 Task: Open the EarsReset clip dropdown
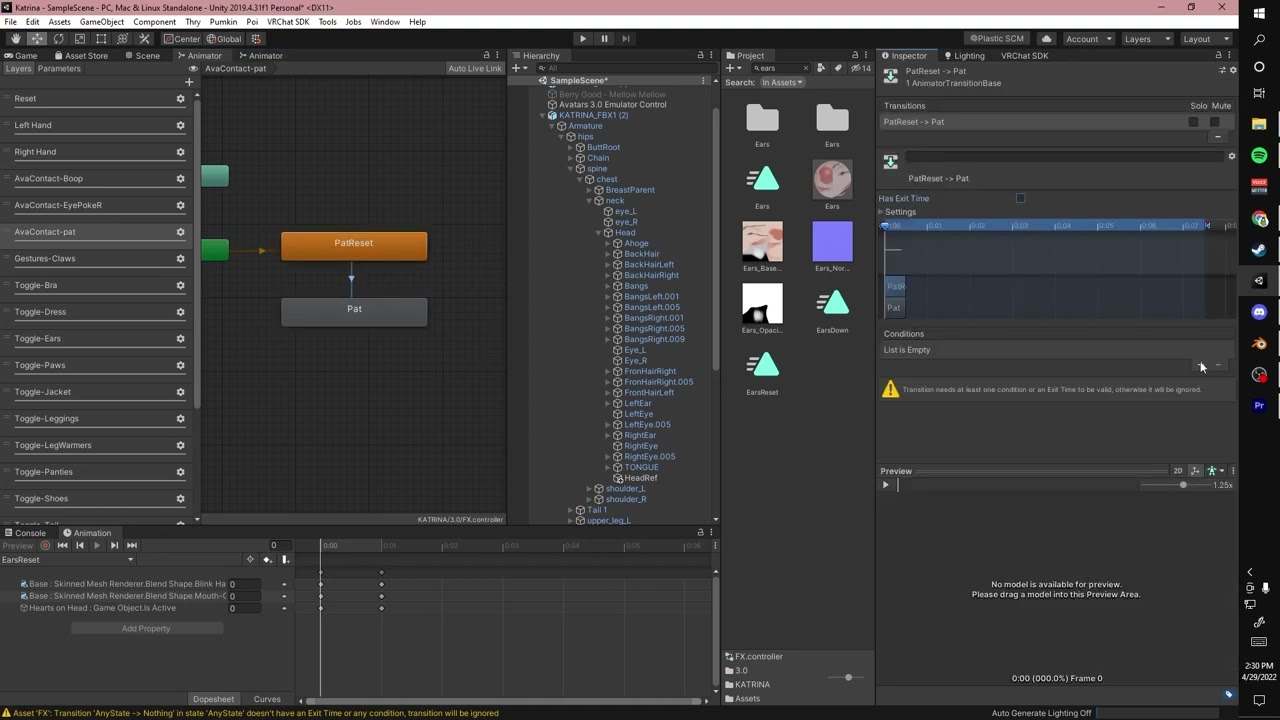click(68, 560)
